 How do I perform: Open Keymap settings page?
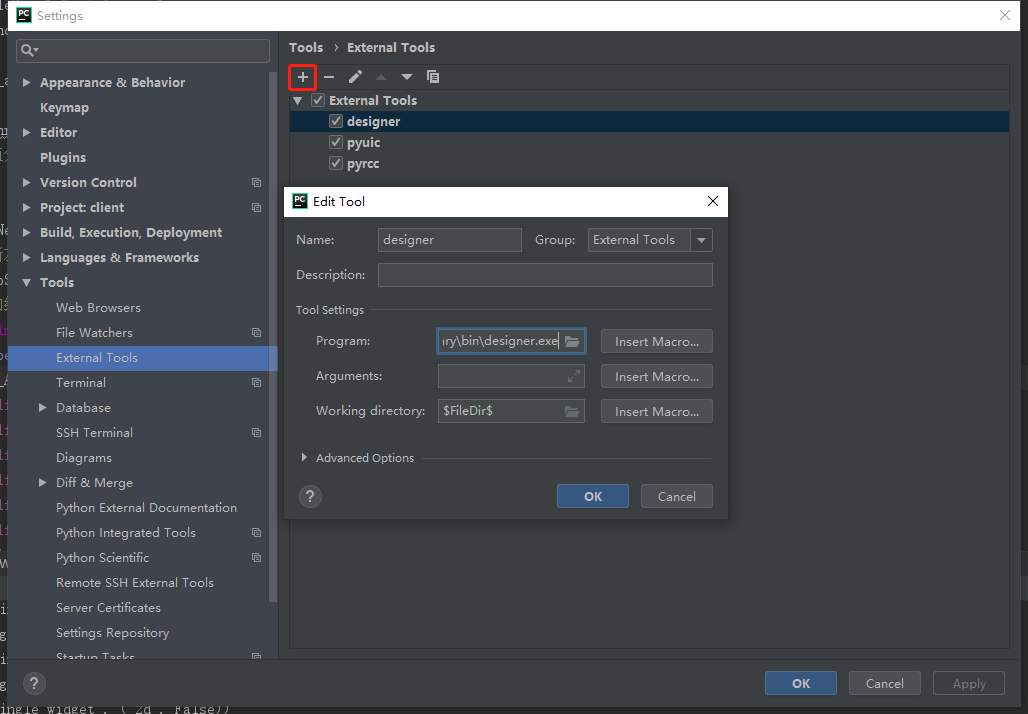[64, 108]
